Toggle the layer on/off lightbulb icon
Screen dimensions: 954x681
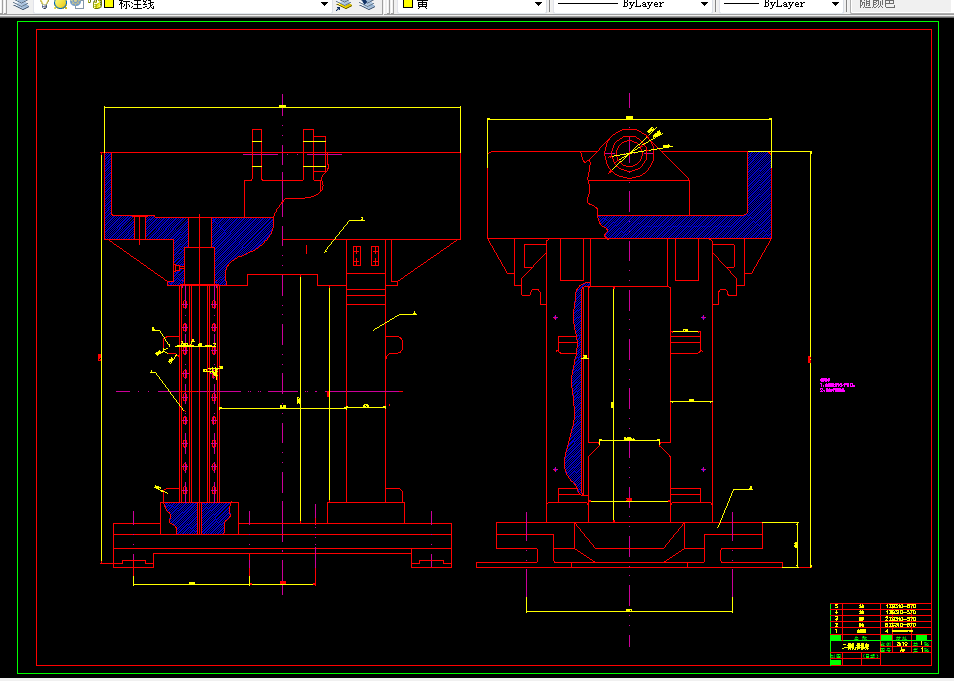(44, 4)
